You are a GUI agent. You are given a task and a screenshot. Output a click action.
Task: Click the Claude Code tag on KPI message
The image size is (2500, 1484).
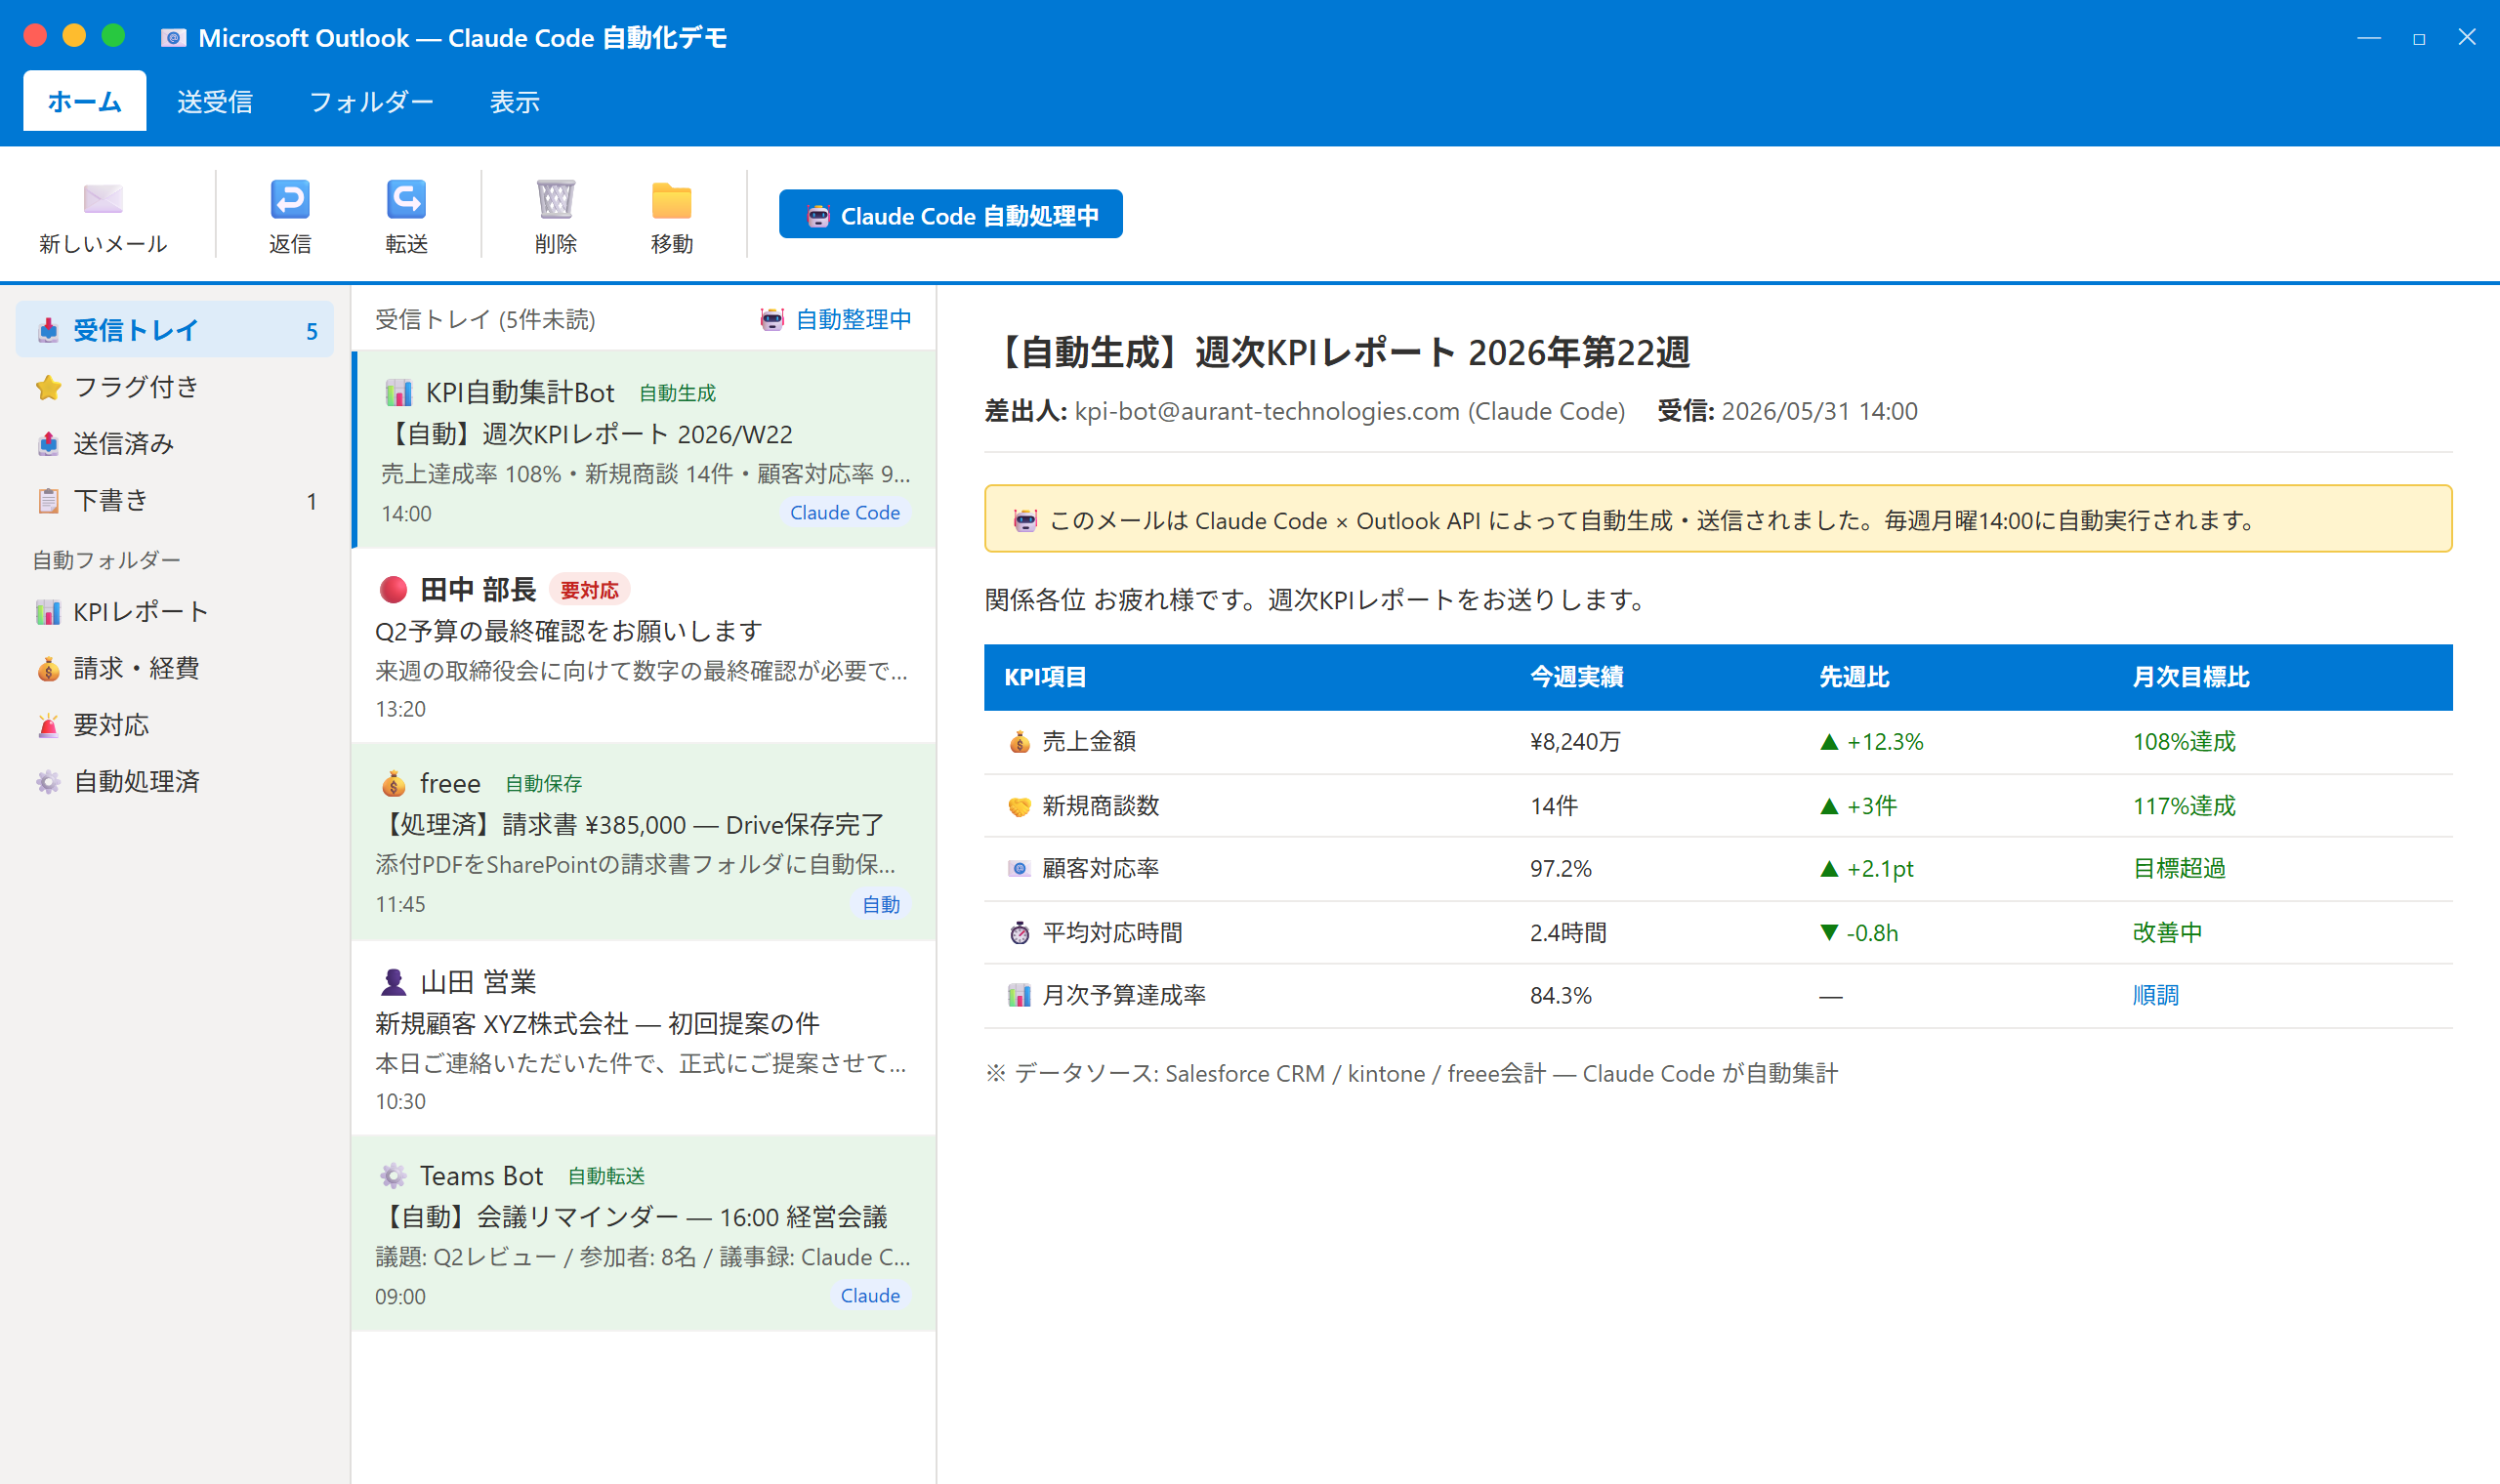tap(844, 513)
